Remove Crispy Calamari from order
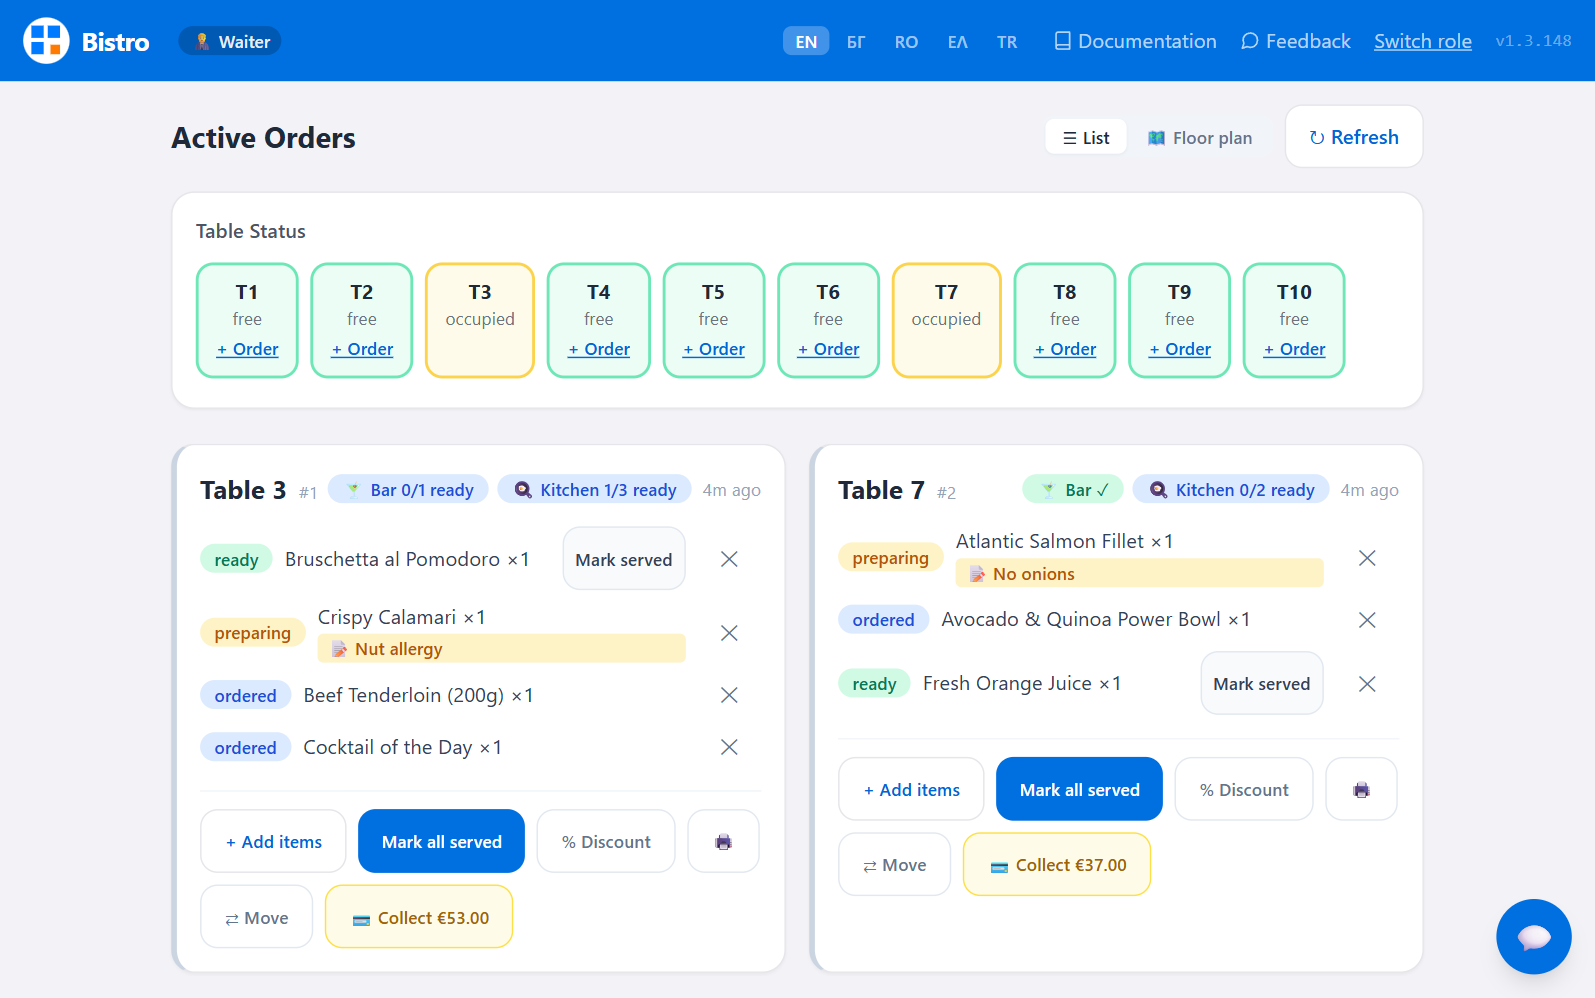This screenshot has height=998, width=1595. click(729, 633)
